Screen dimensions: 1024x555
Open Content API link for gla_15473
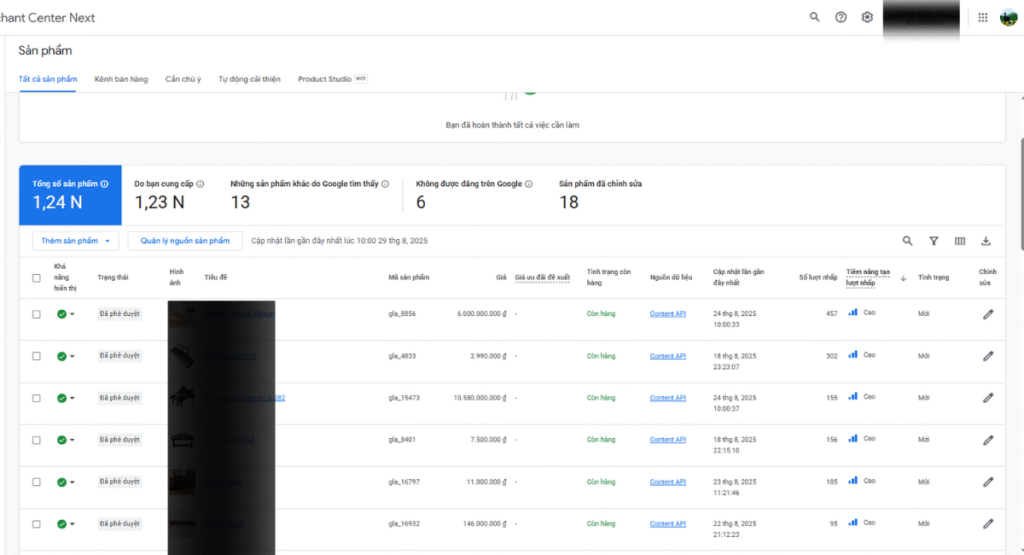[667, 398]
